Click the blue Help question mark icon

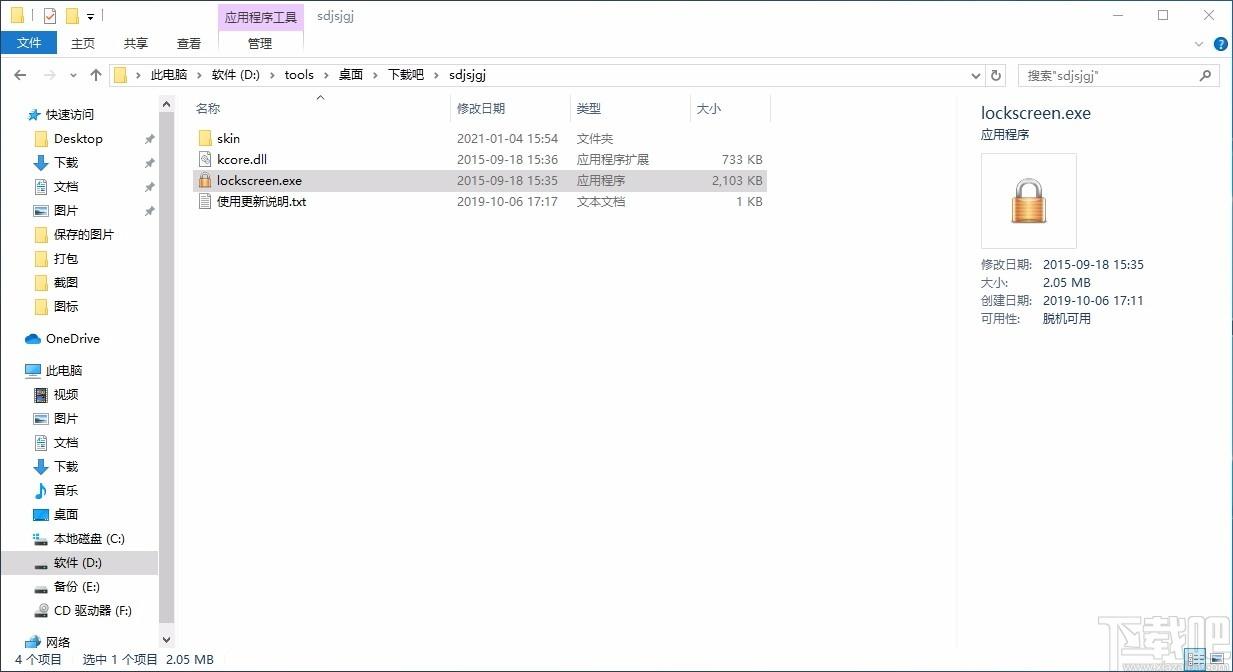[x=1221, y=44]
